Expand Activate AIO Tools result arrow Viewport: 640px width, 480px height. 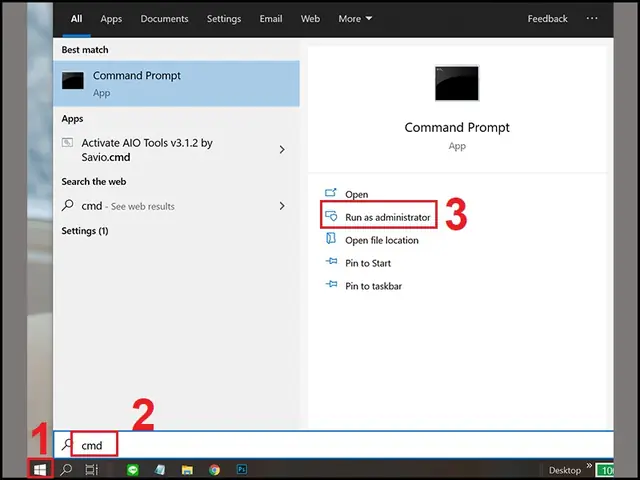tap(282, 149)
